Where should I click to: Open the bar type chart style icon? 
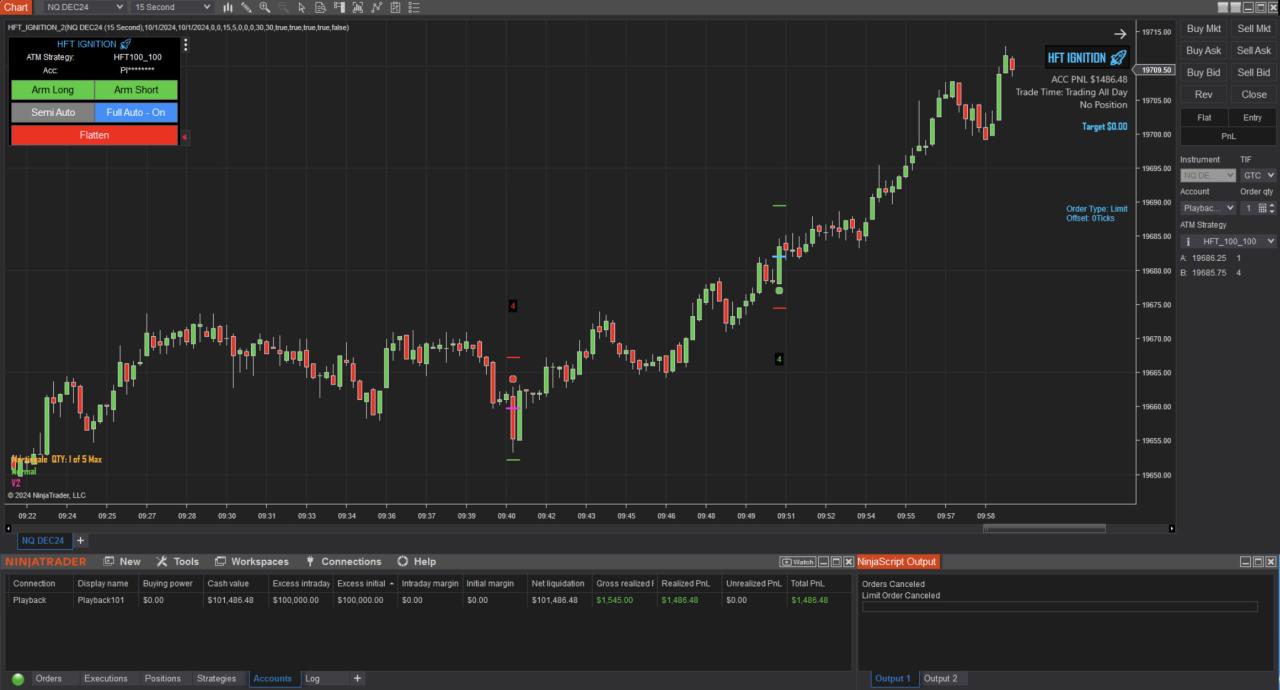(227, 7)
